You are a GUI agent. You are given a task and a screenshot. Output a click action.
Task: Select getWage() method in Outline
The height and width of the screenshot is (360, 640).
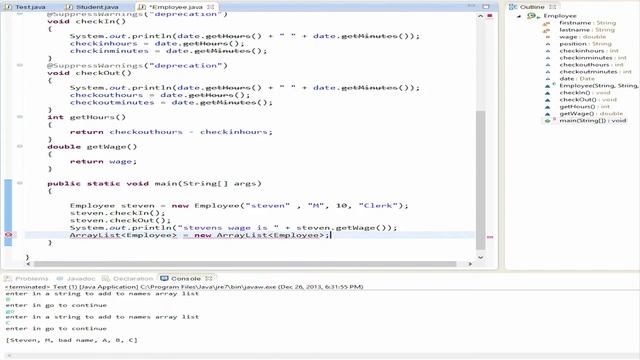tap(591, 113)
